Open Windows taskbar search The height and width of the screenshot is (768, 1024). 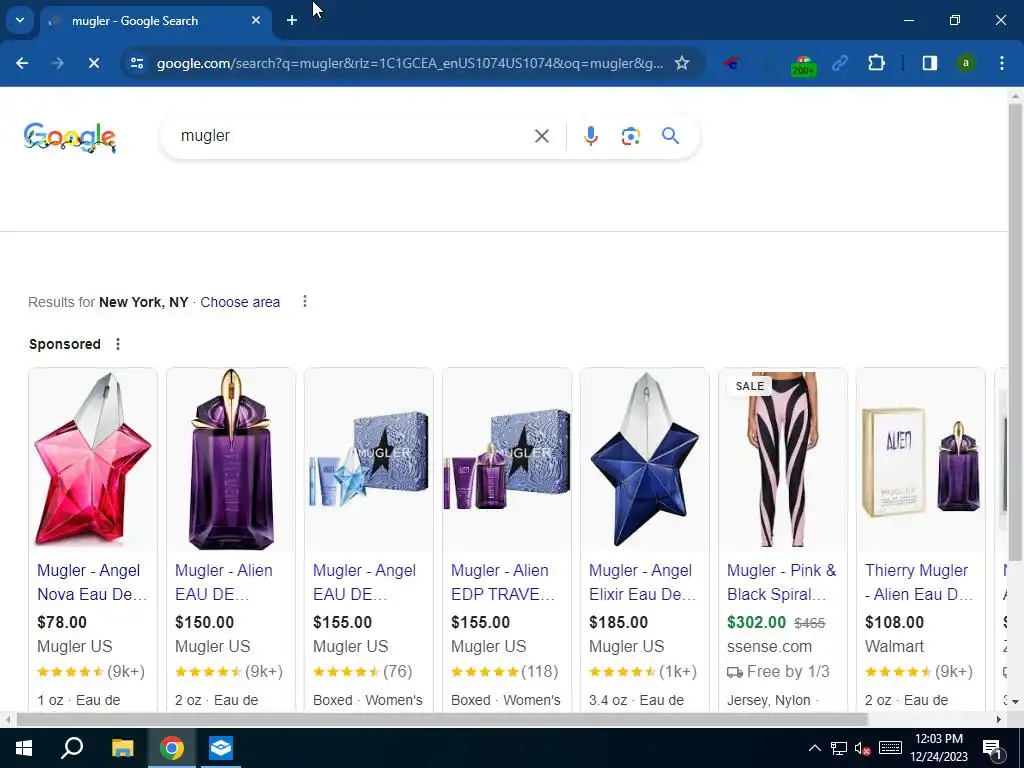click(x=72, y=748)
